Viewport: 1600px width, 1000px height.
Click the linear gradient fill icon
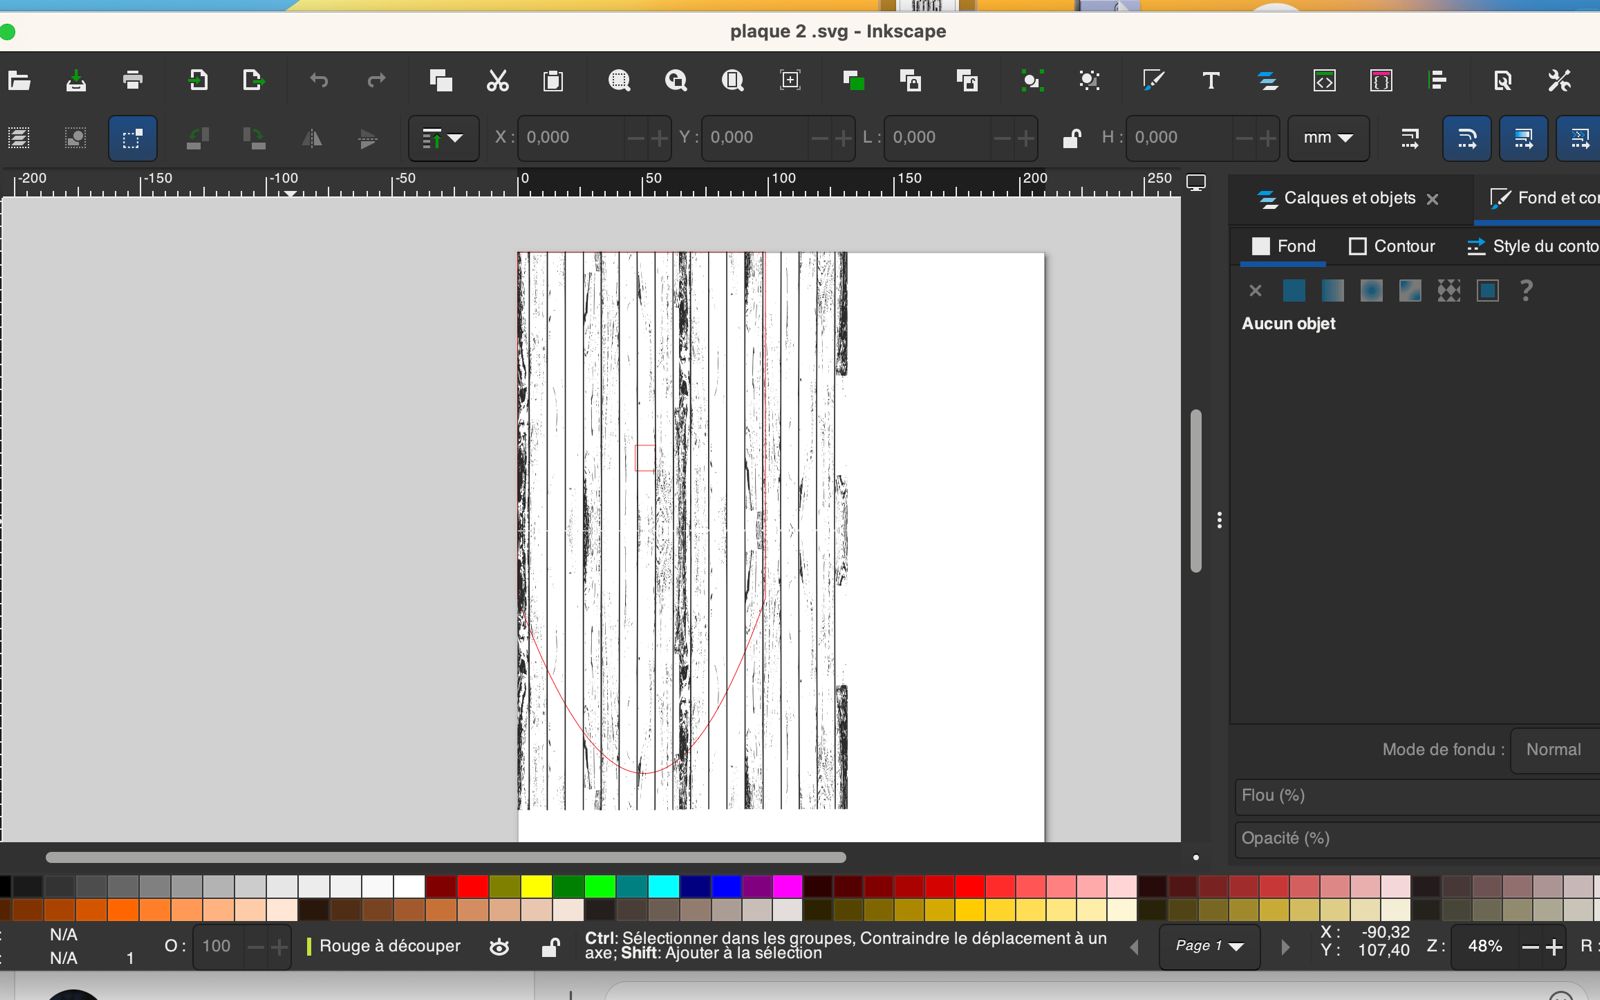tap(1332, 291)
